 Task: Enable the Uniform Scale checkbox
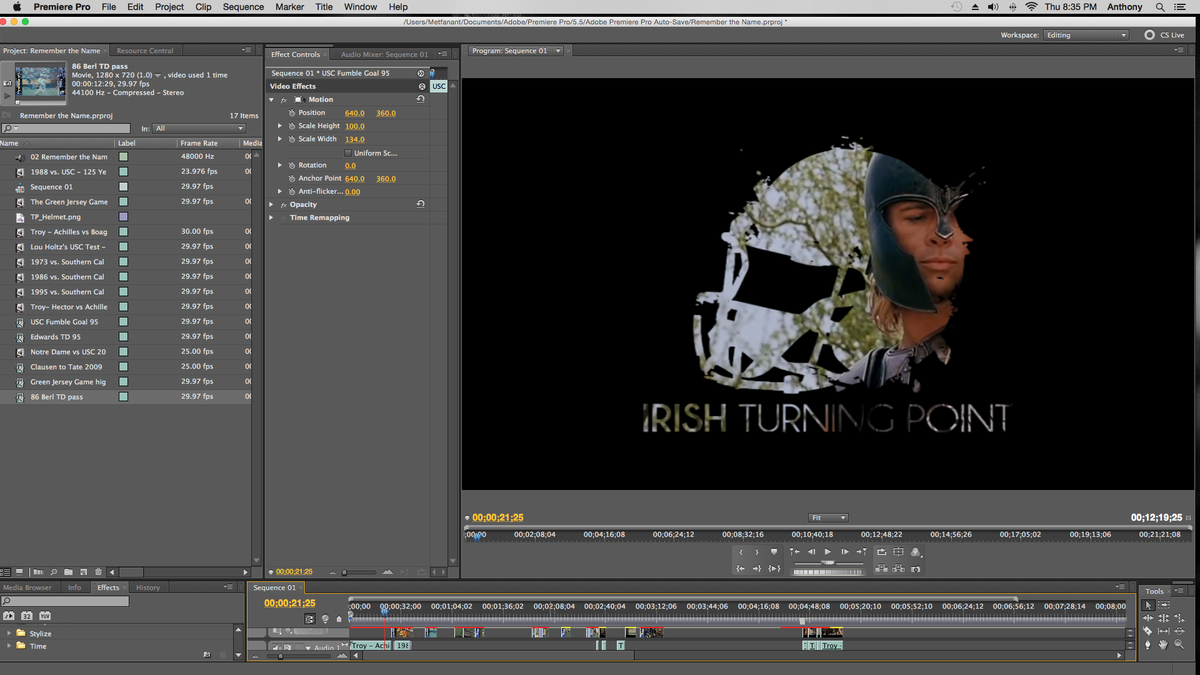(x=348, y=153)
